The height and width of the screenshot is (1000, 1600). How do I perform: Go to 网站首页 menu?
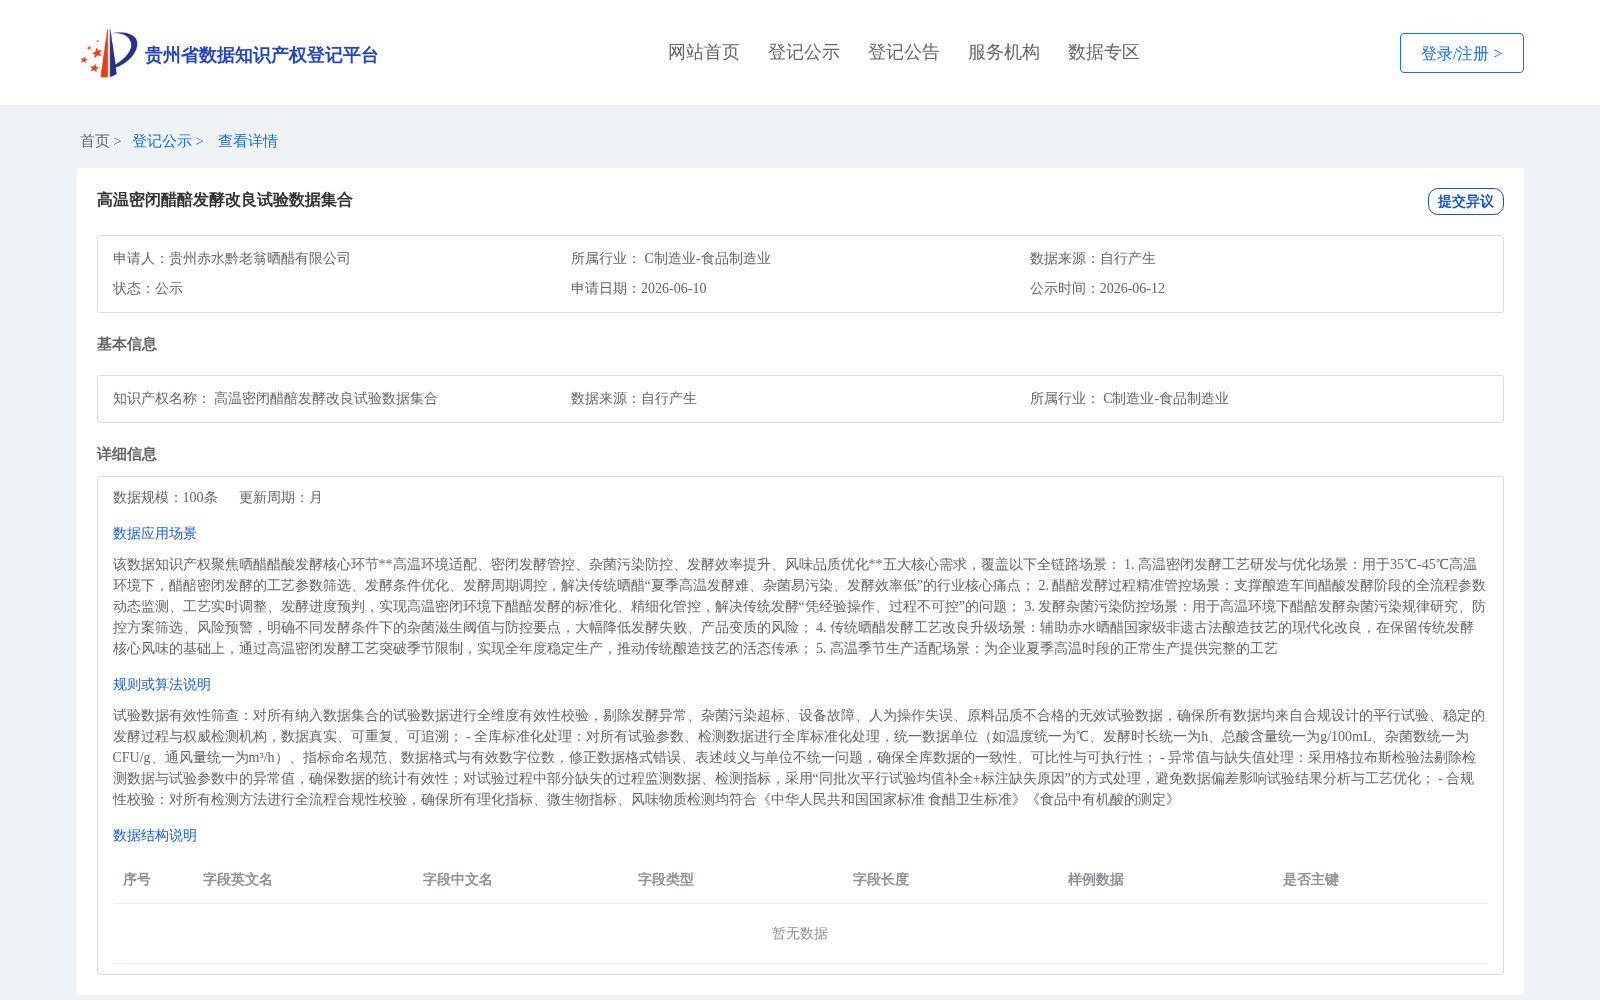point(704,52)
